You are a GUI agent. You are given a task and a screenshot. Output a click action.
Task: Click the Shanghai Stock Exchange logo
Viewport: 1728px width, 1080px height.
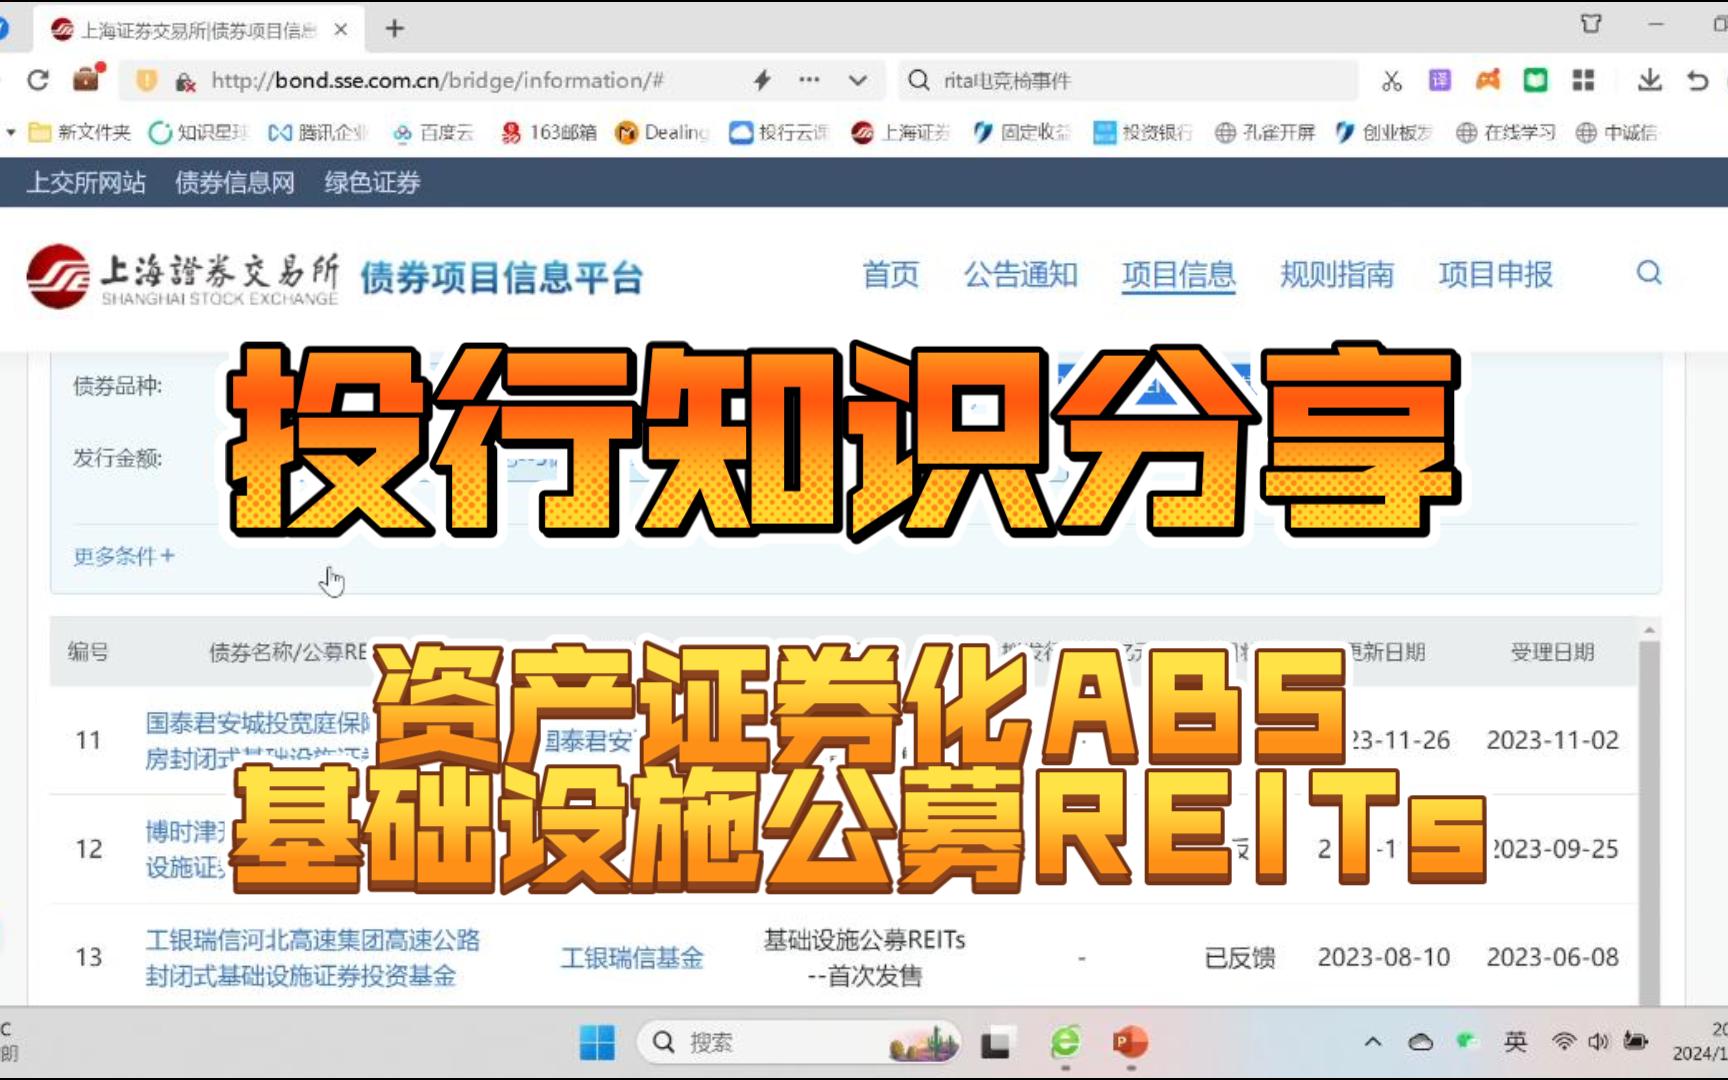coord(182,276)
